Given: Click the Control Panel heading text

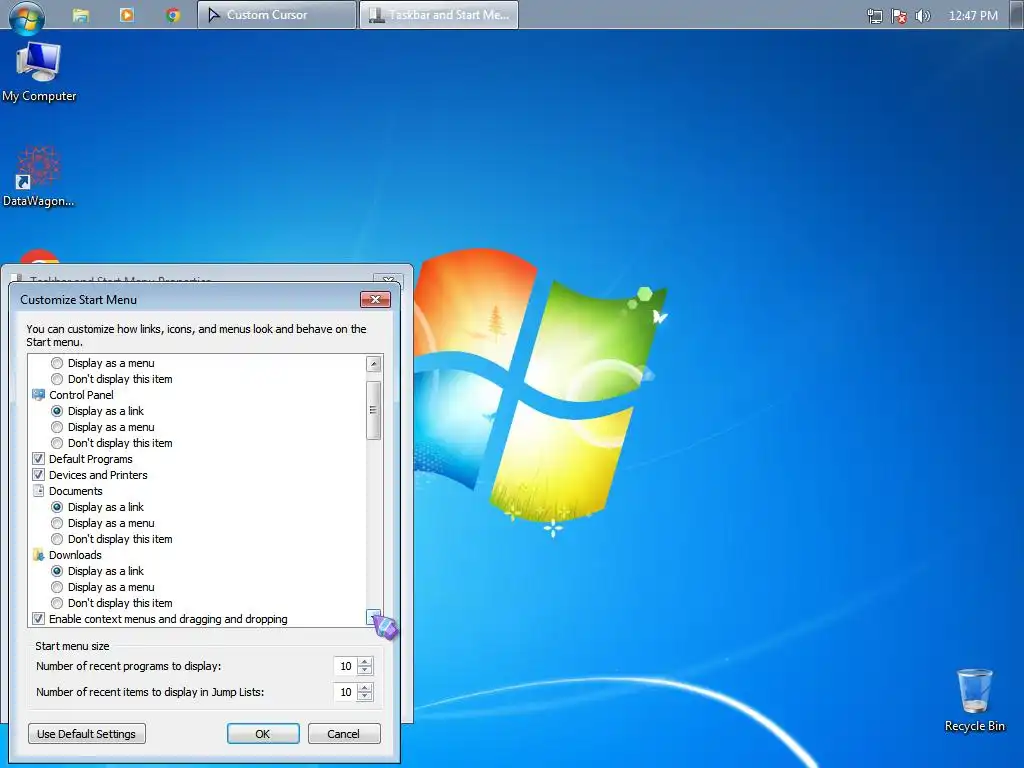Looking at the screenshot, I should 81,394.
